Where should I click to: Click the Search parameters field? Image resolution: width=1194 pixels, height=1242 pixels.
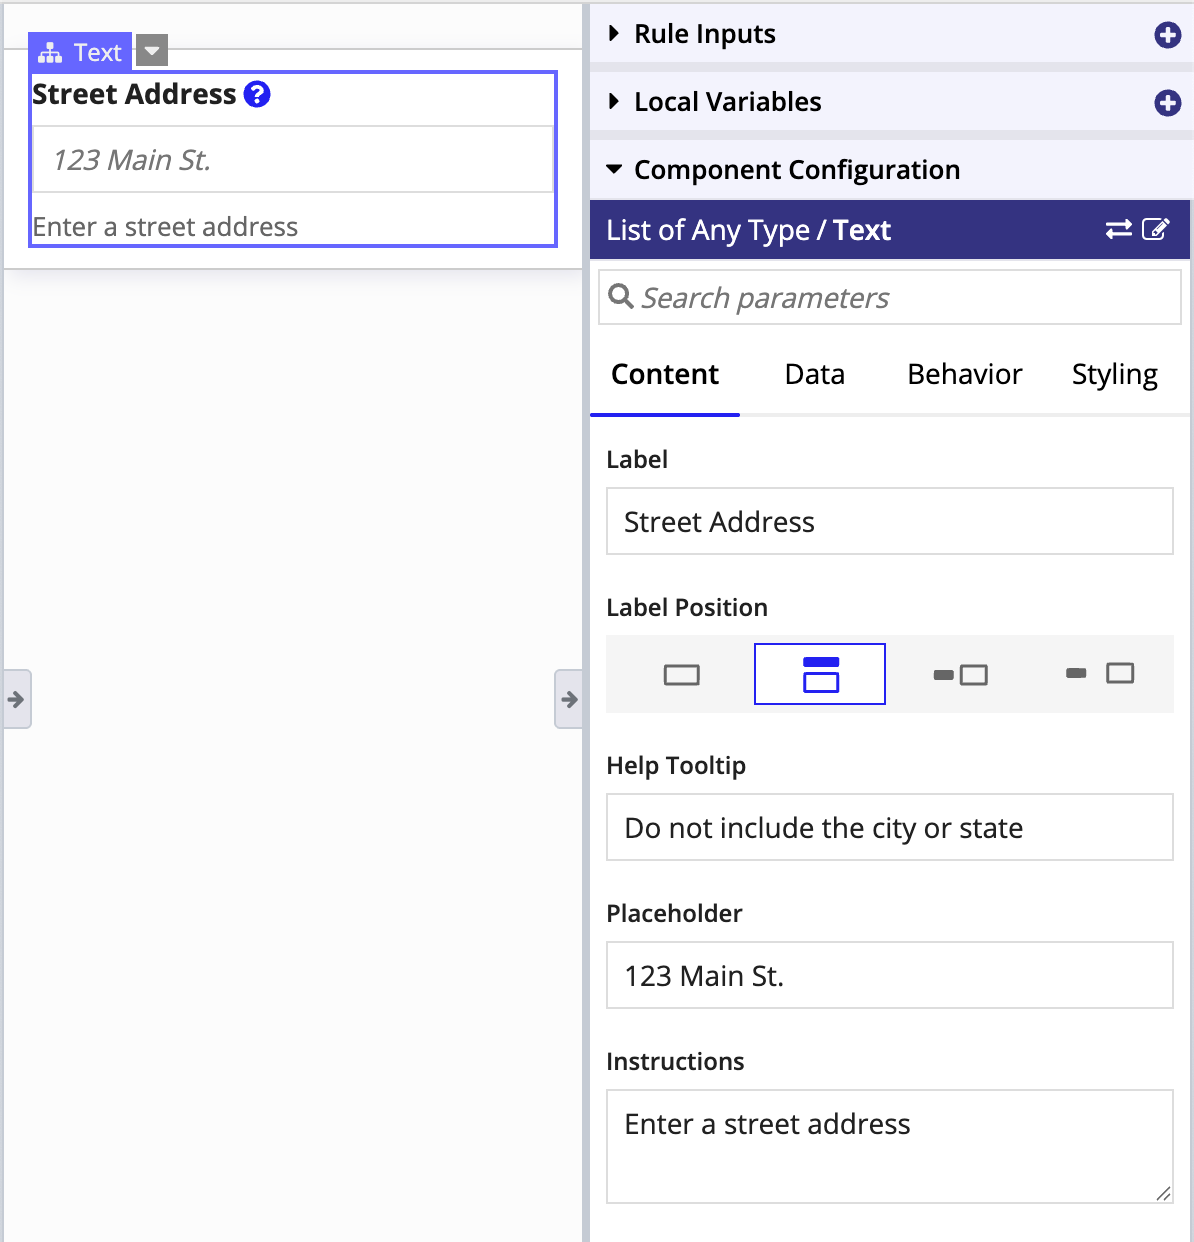pyautogui.click(x=890, y=297)
